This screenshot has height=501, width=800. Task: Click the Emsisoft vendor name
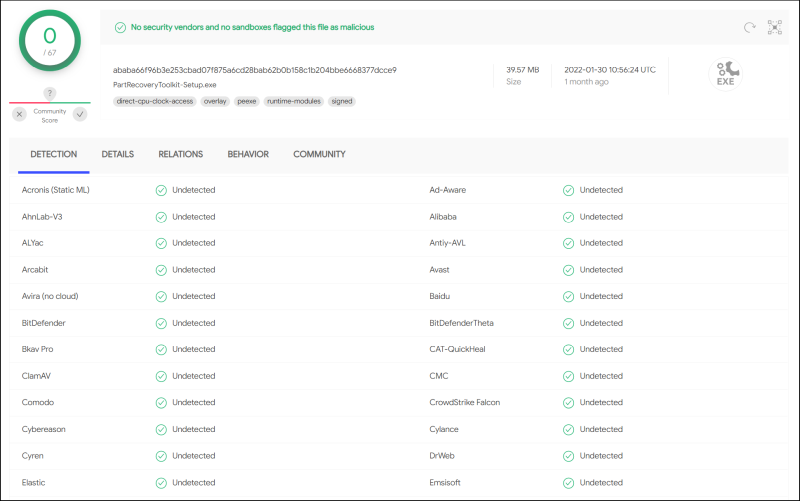tap(445, 483)
